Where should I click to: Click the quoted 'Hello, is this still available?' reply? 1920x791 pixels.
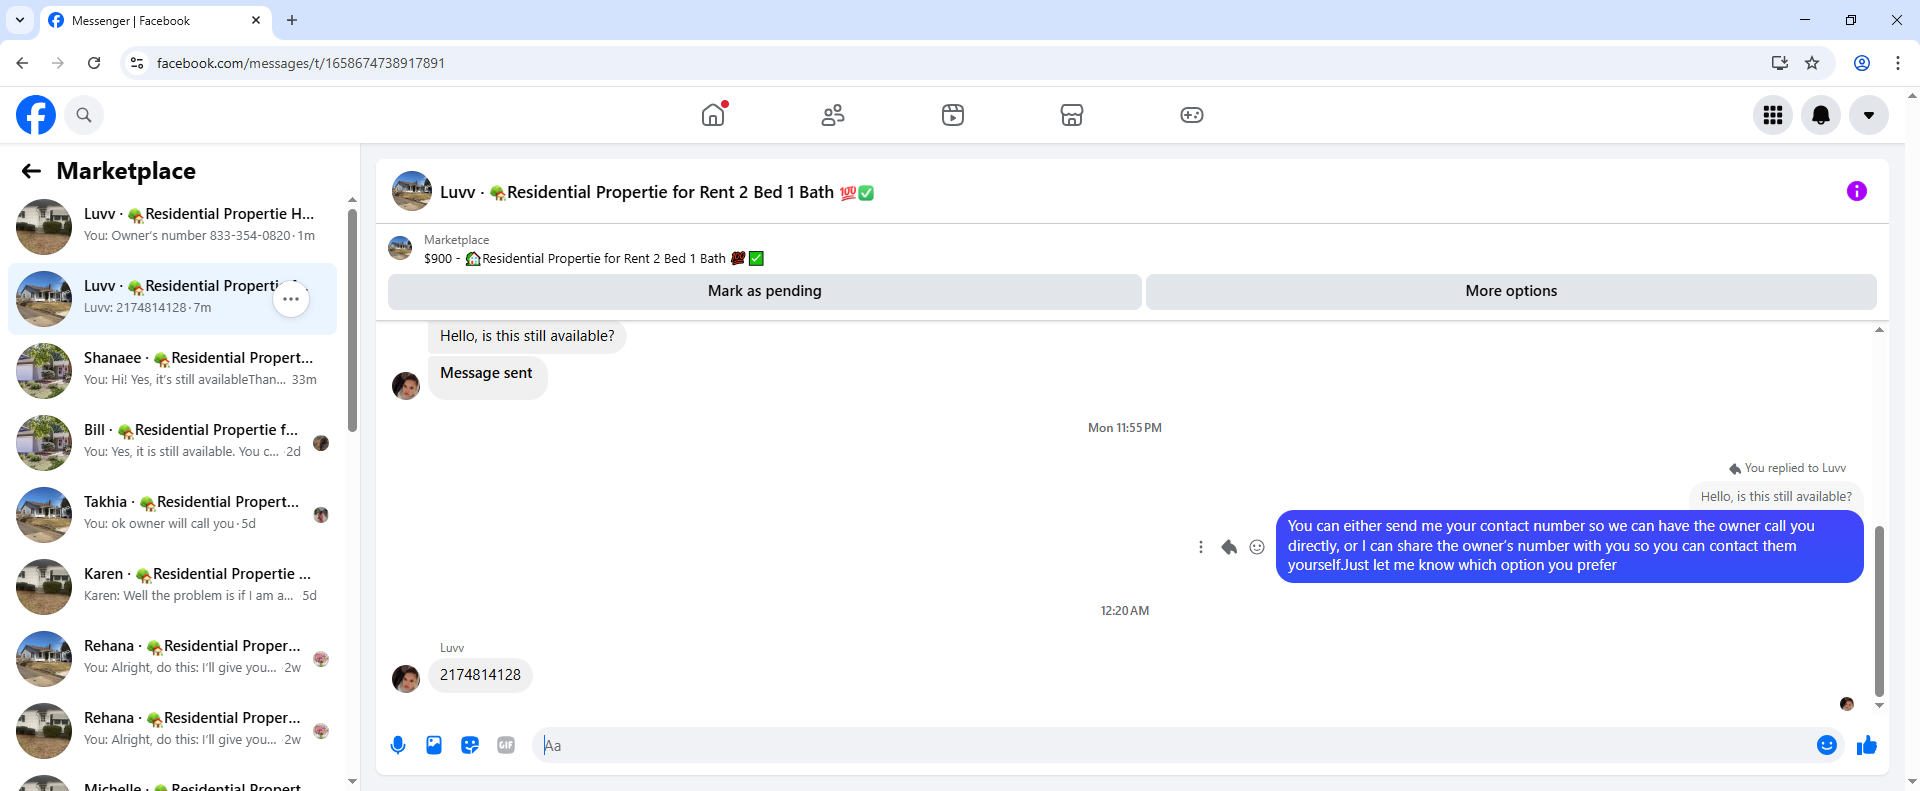coord(1776,496)
